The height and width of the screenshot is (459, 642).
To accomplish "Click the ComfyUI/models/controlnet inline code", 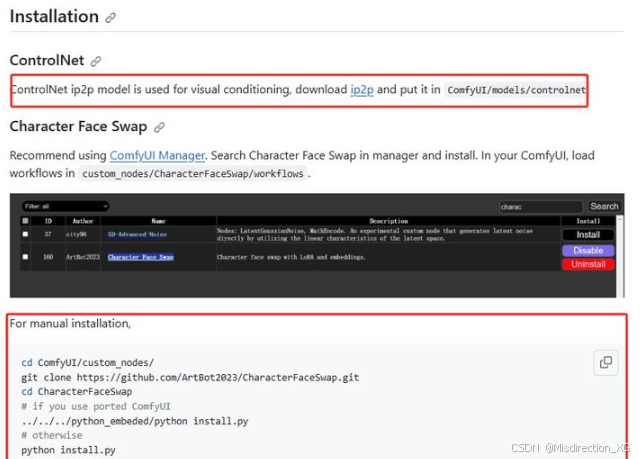I will pos(516,90).
